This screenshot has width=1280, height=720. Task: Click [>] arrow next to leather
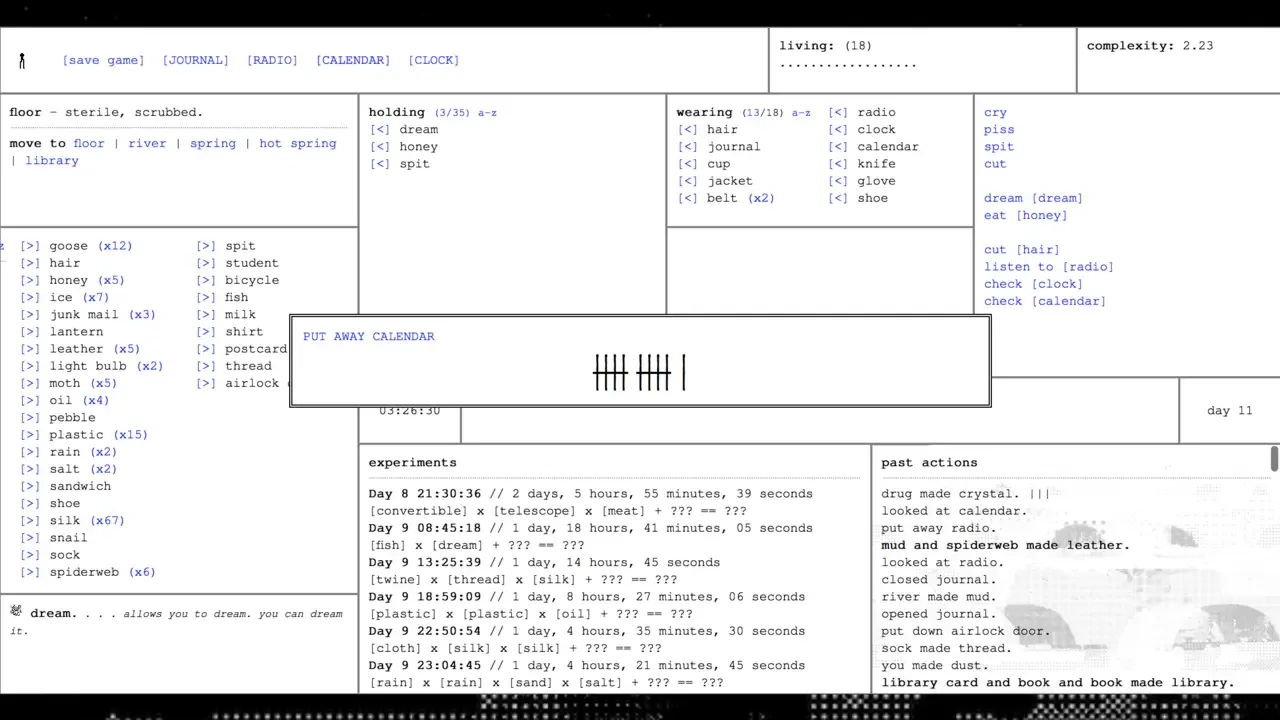pyautogui.click(x=30, y=349)
